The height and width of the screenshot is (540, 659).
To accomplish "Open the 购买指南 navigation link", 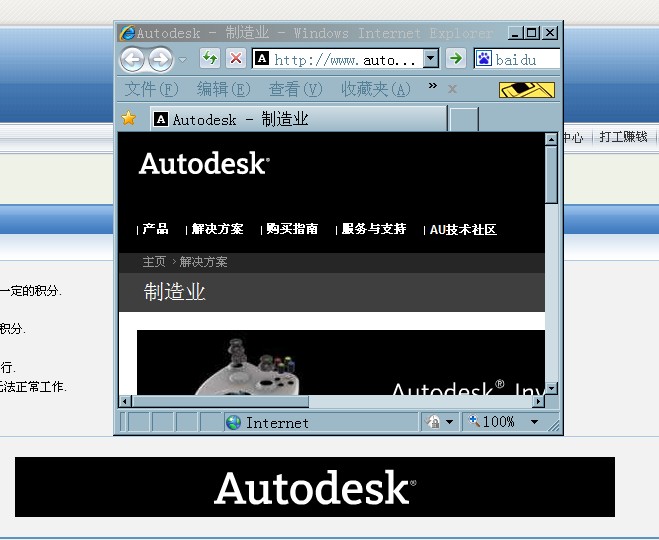I will pyautogui.click(x=292, y=229).
